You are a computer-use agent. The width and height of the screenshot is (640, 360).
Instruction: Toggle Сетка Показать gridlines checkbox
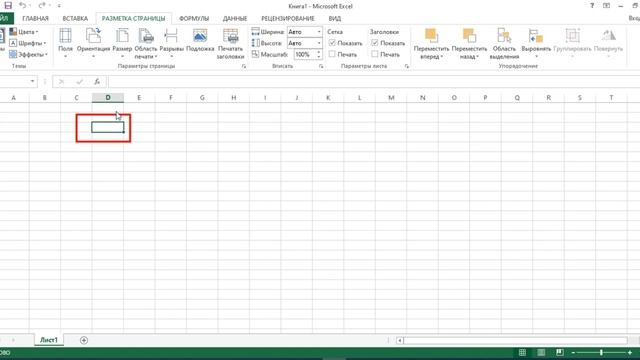tap(332, 42)
